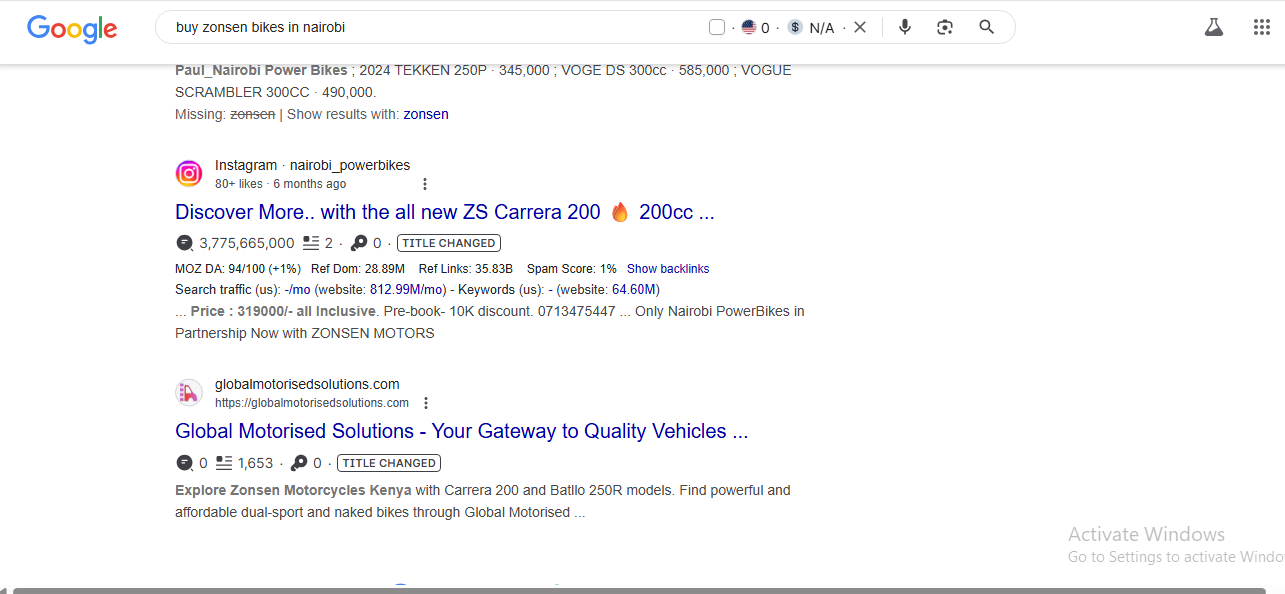Open Search Labs flask icon
Viewport: 1285px width, 594px height.
(x=1214, y=27)
